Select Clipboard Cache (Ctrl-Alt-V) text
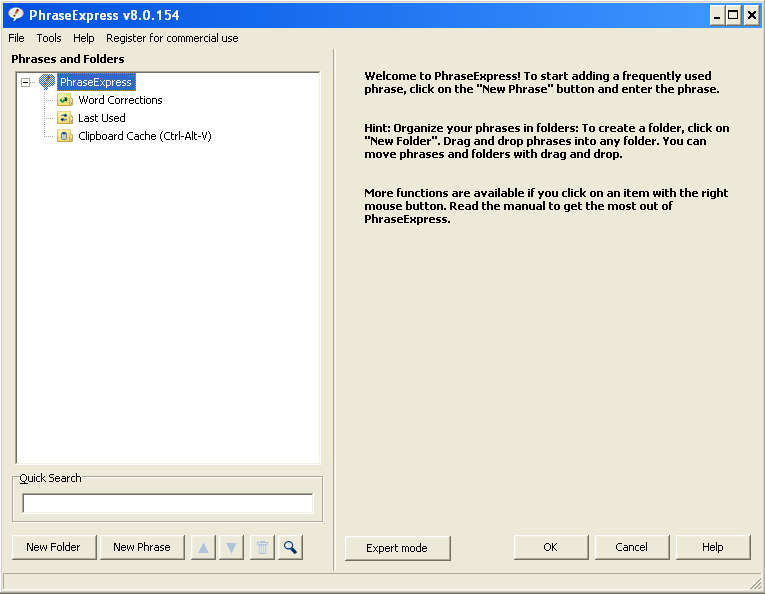This screenshot has width=765, height=594. pyautogui.click(x=145, y=136)
